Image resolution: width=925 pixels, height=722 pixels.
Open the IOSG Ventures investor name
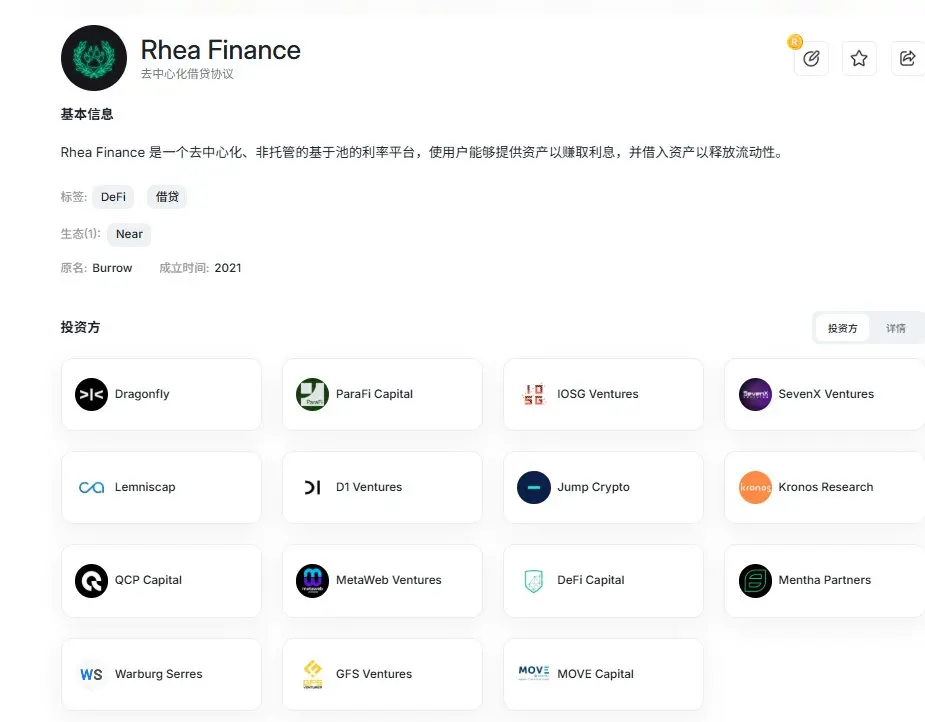coord(598,394)
